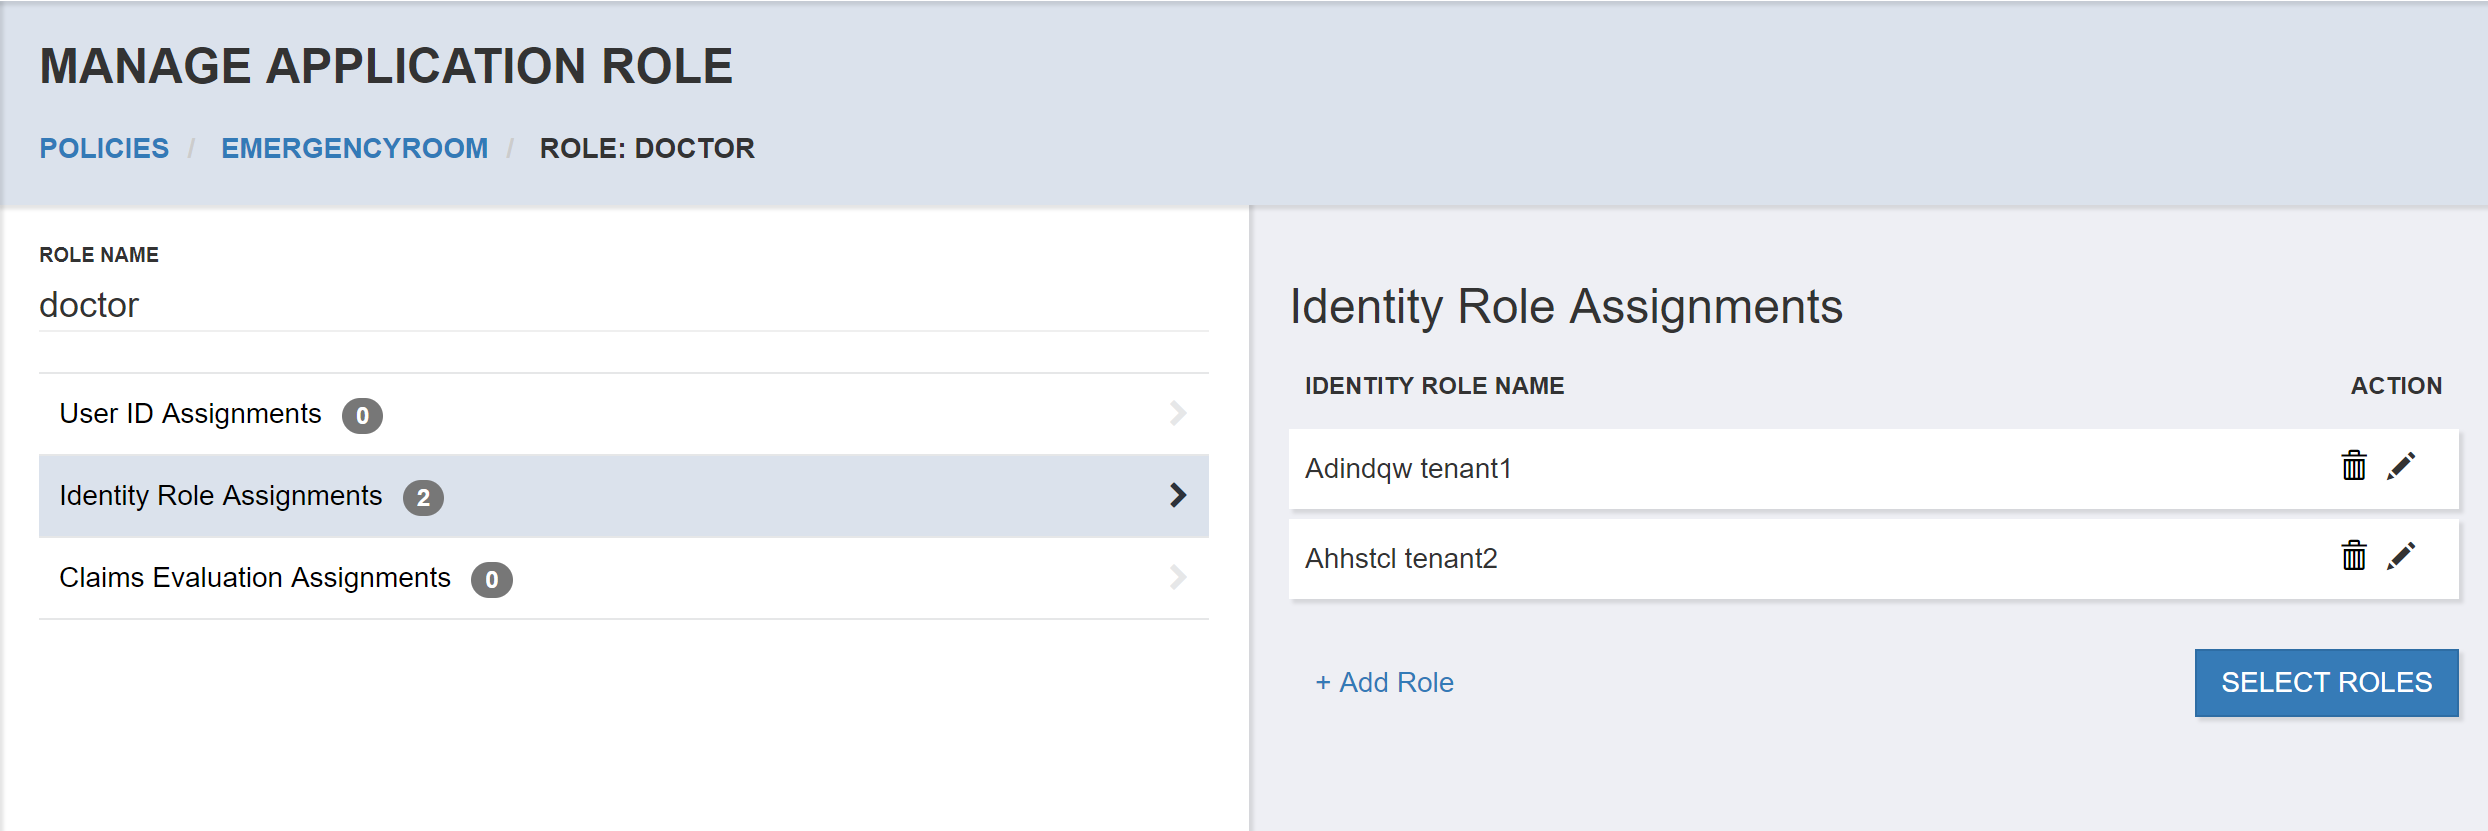The width and height of the screenshot is (2488, 831).
Task: Click the MANAGE APPLICATION ROLE heading
Action: 386,67
